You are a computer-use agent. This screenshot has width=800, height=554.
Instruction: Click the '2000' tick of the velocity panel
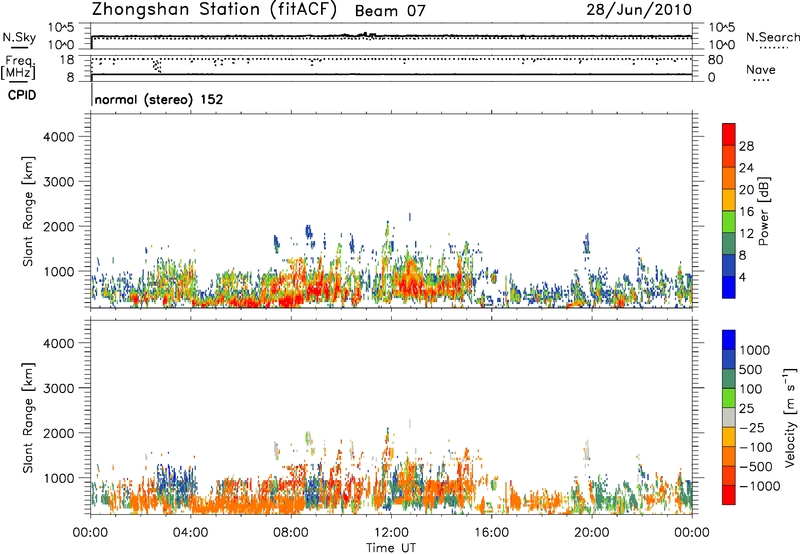click(x=58, y=433)
